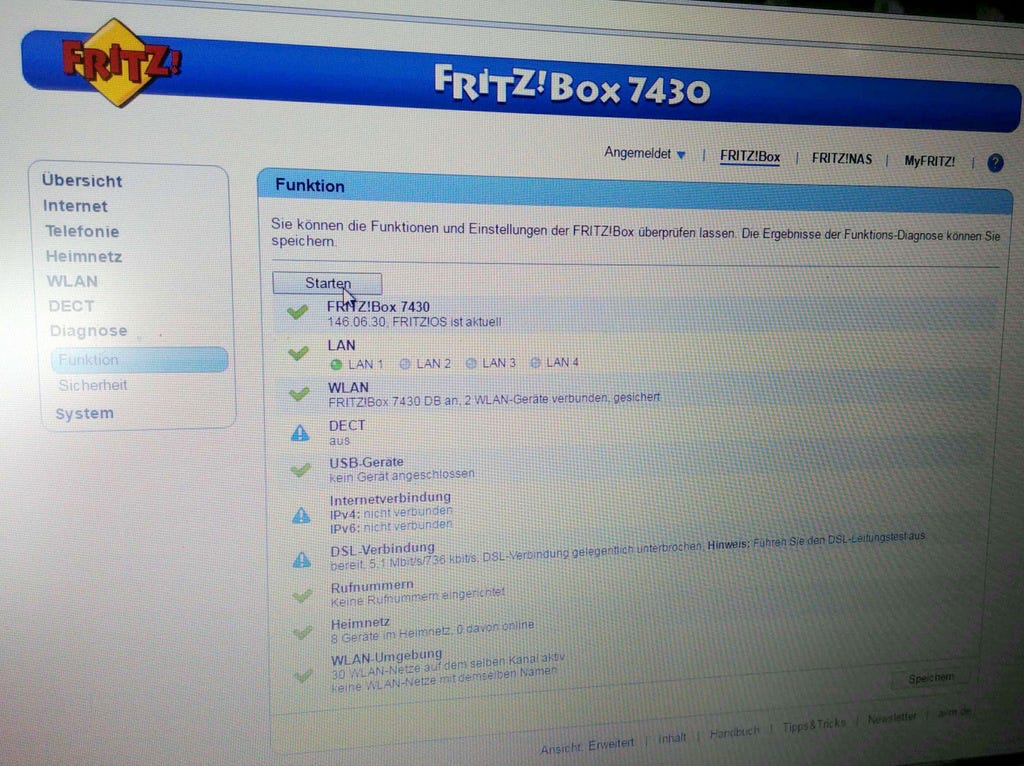This screenshot has height=766, width=1024.
Task: Click the Ansicht: Erweitert footer link
Action: point(586,745)
